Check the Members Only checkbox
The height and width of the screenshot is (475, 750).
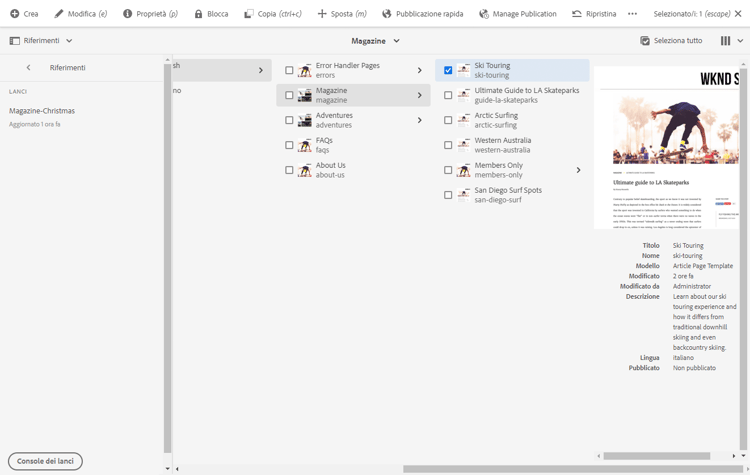click(x=448, y=170)
